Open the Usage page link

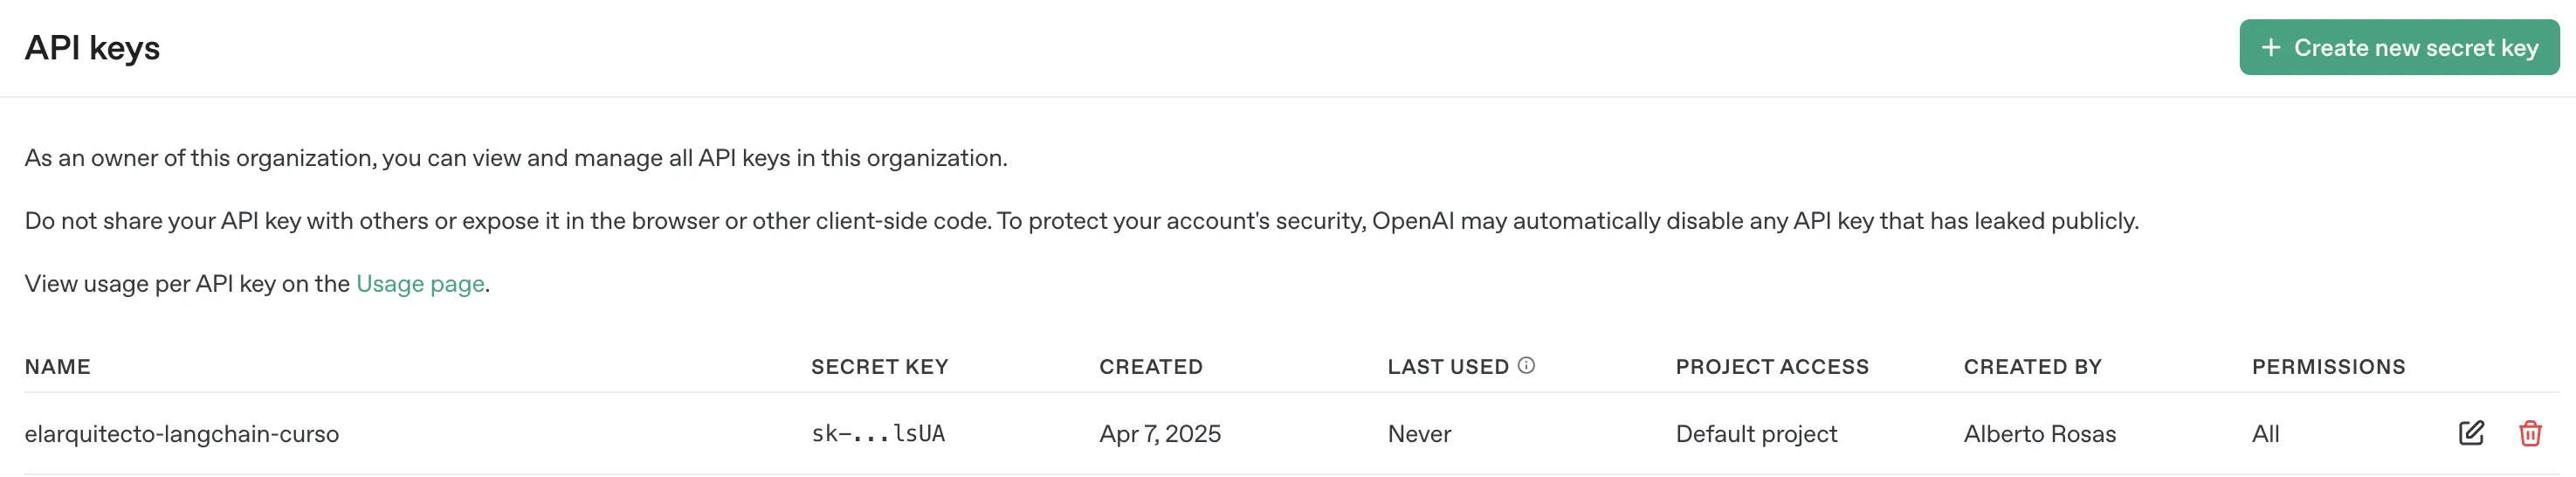coord(420,284)
